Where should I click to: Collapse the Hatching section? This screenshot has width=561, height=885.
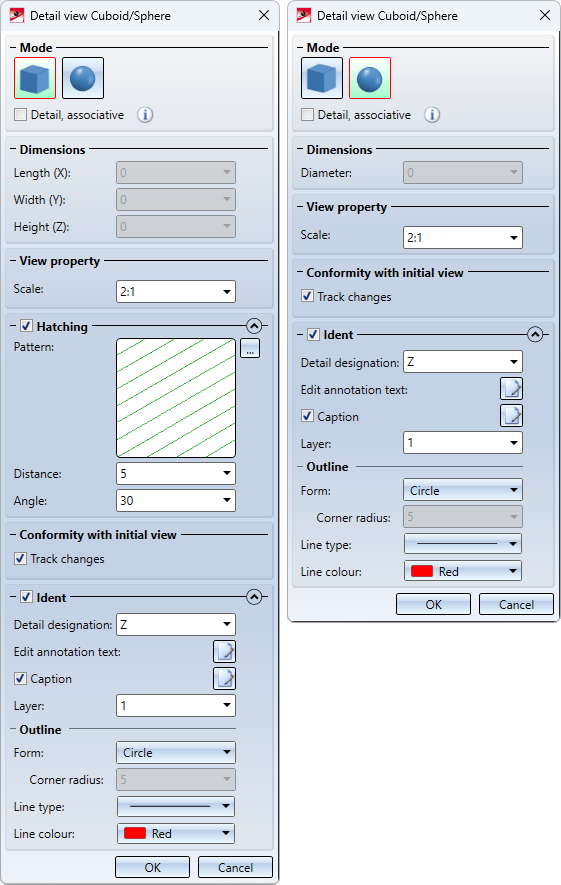255,326
